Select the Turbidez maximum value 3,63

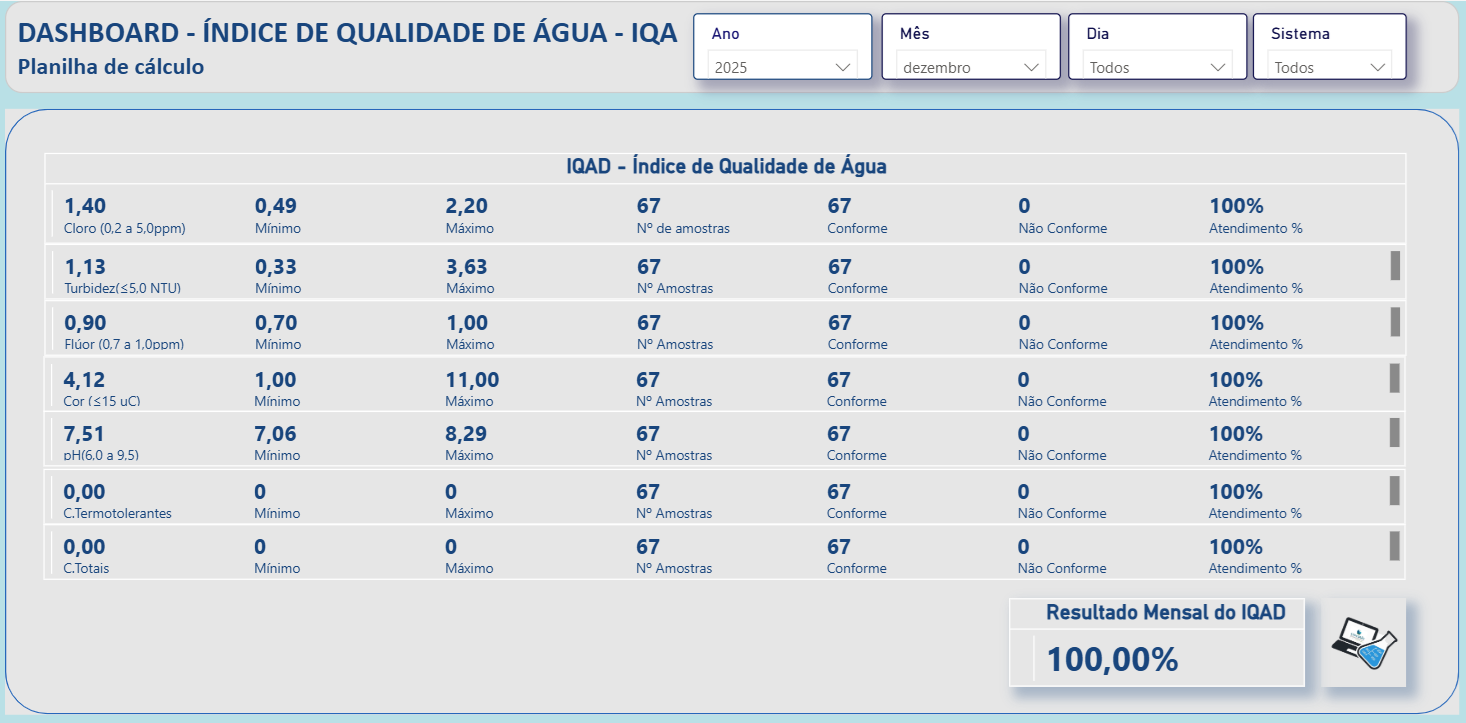(467, 267)
